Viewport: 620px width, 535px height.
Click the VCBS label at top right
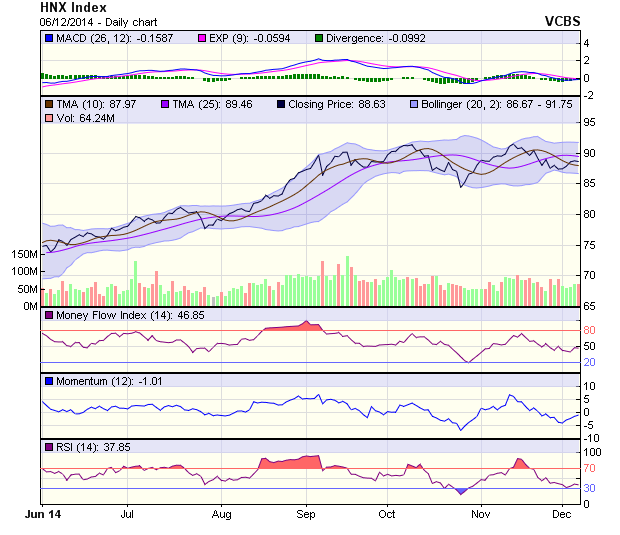(x=561, y=21)
